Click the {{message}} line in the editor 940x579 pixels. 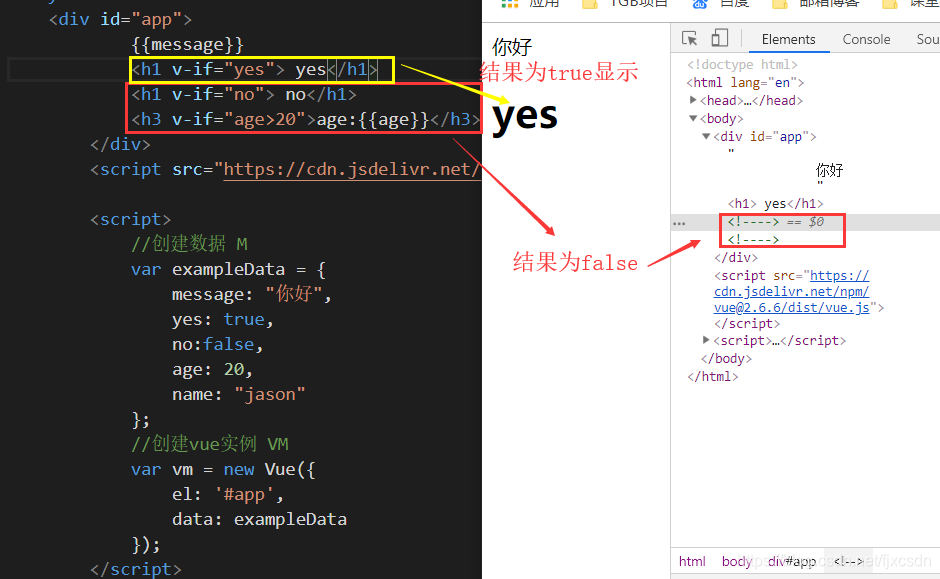tap(187, 44)
